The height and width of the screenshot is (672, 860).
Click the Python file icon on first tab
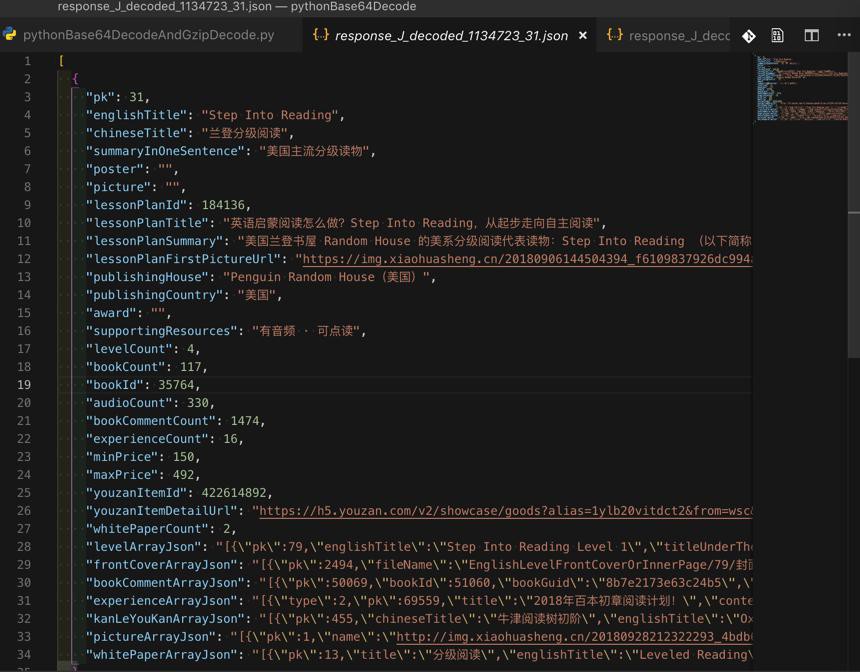9,34
